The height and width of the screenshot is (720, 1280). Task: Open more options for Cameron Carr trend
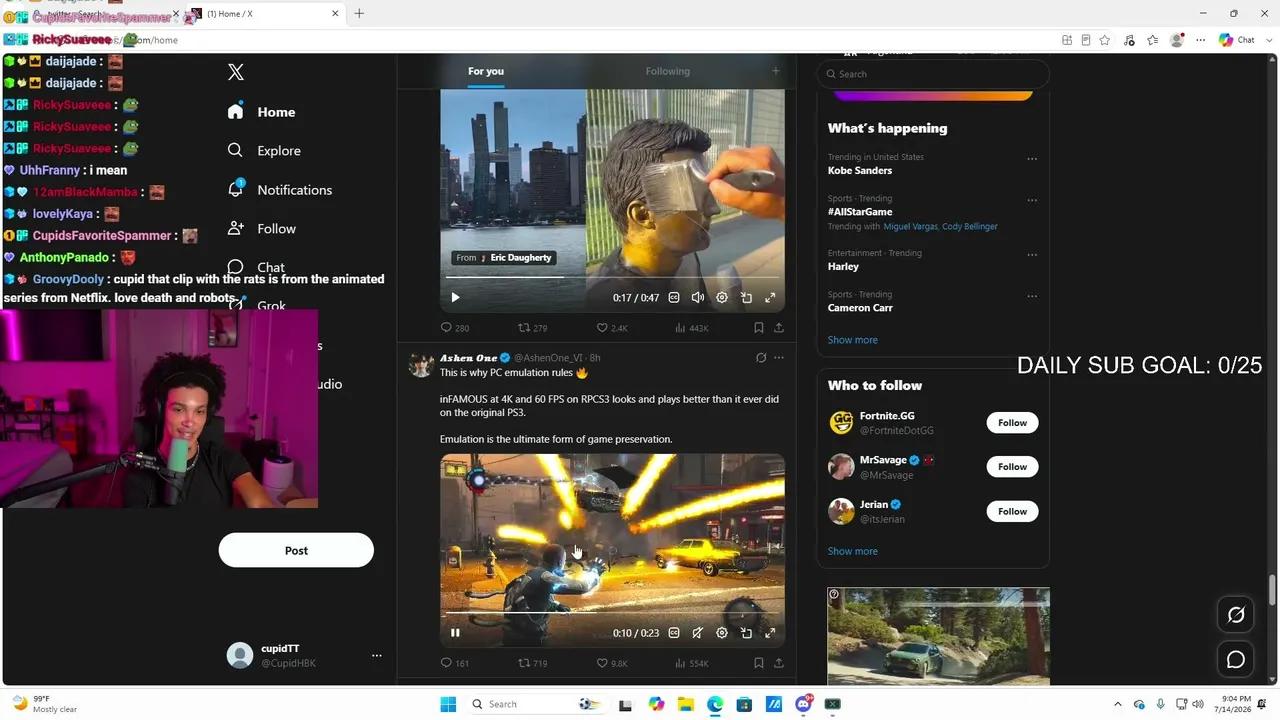click(1032, 296)
